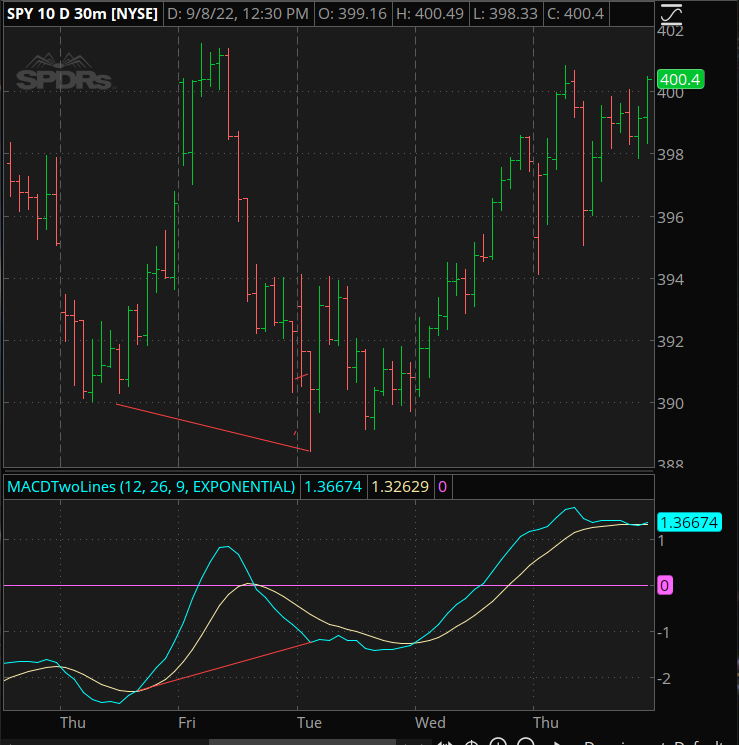Click the Wed label on time axis
Image resolution: width=739 pixels, height=745 pixels.
(430, 723)
